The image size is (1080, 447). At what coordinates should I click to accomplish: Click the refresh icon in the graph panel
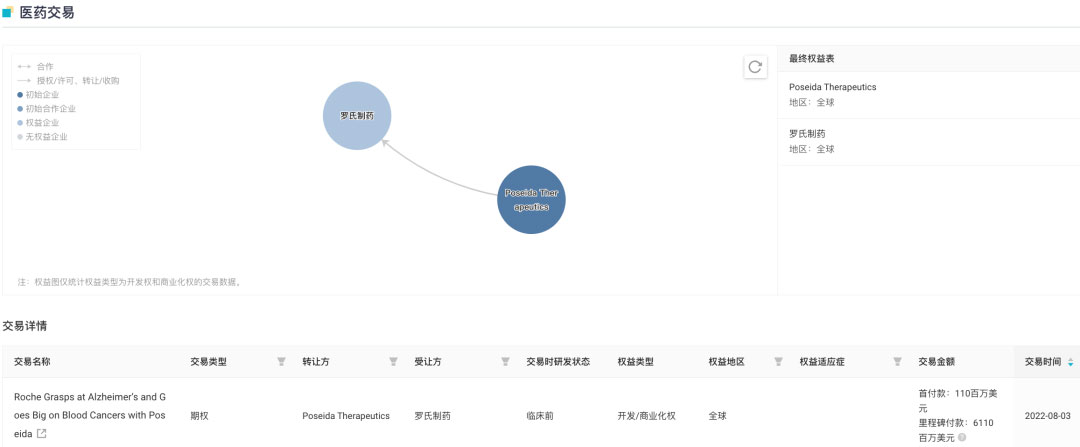[755, 67]
